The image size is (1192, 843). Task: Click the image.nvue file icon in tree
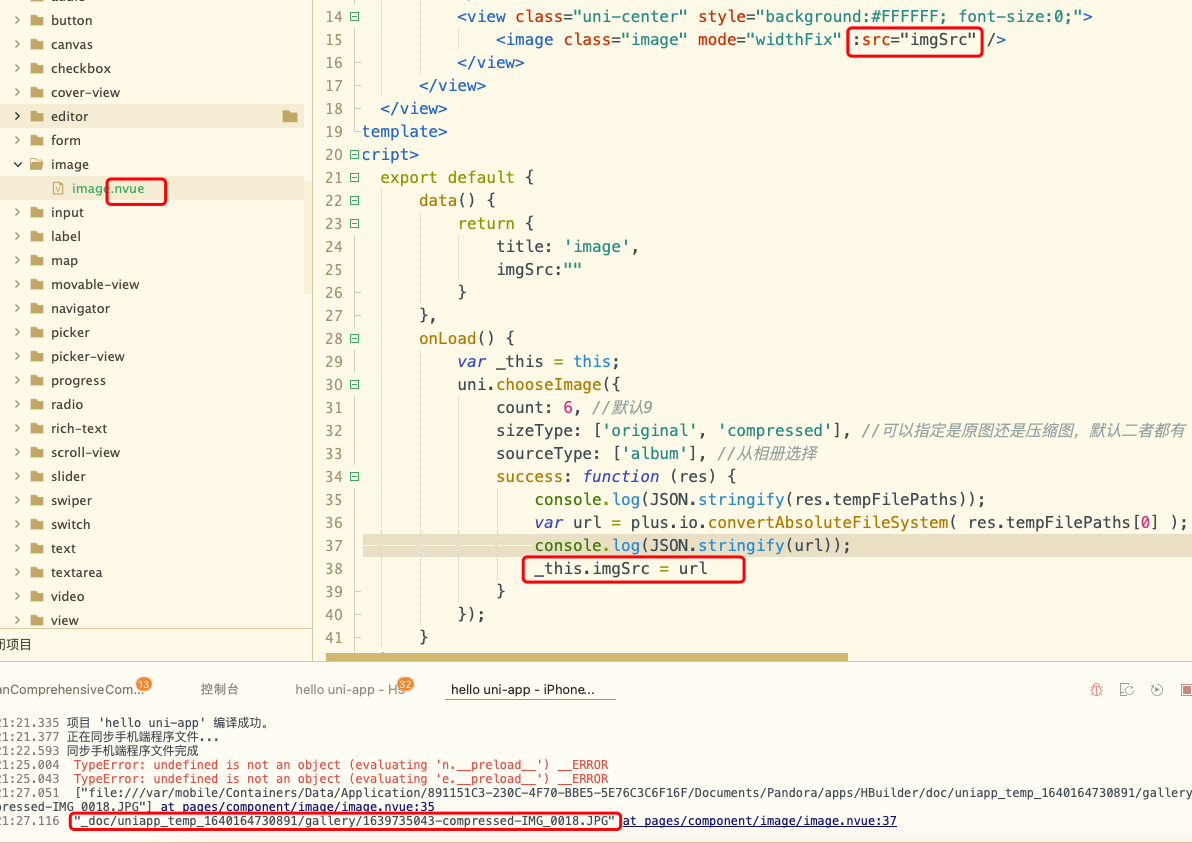pos(58,189)
